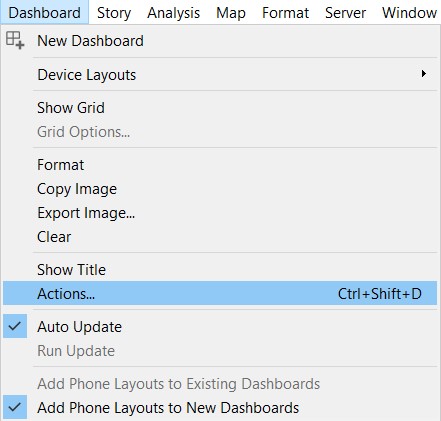Screen dimensions: 441x421
Task: Select New Dashboard menu entry
Action: point(220,41)
